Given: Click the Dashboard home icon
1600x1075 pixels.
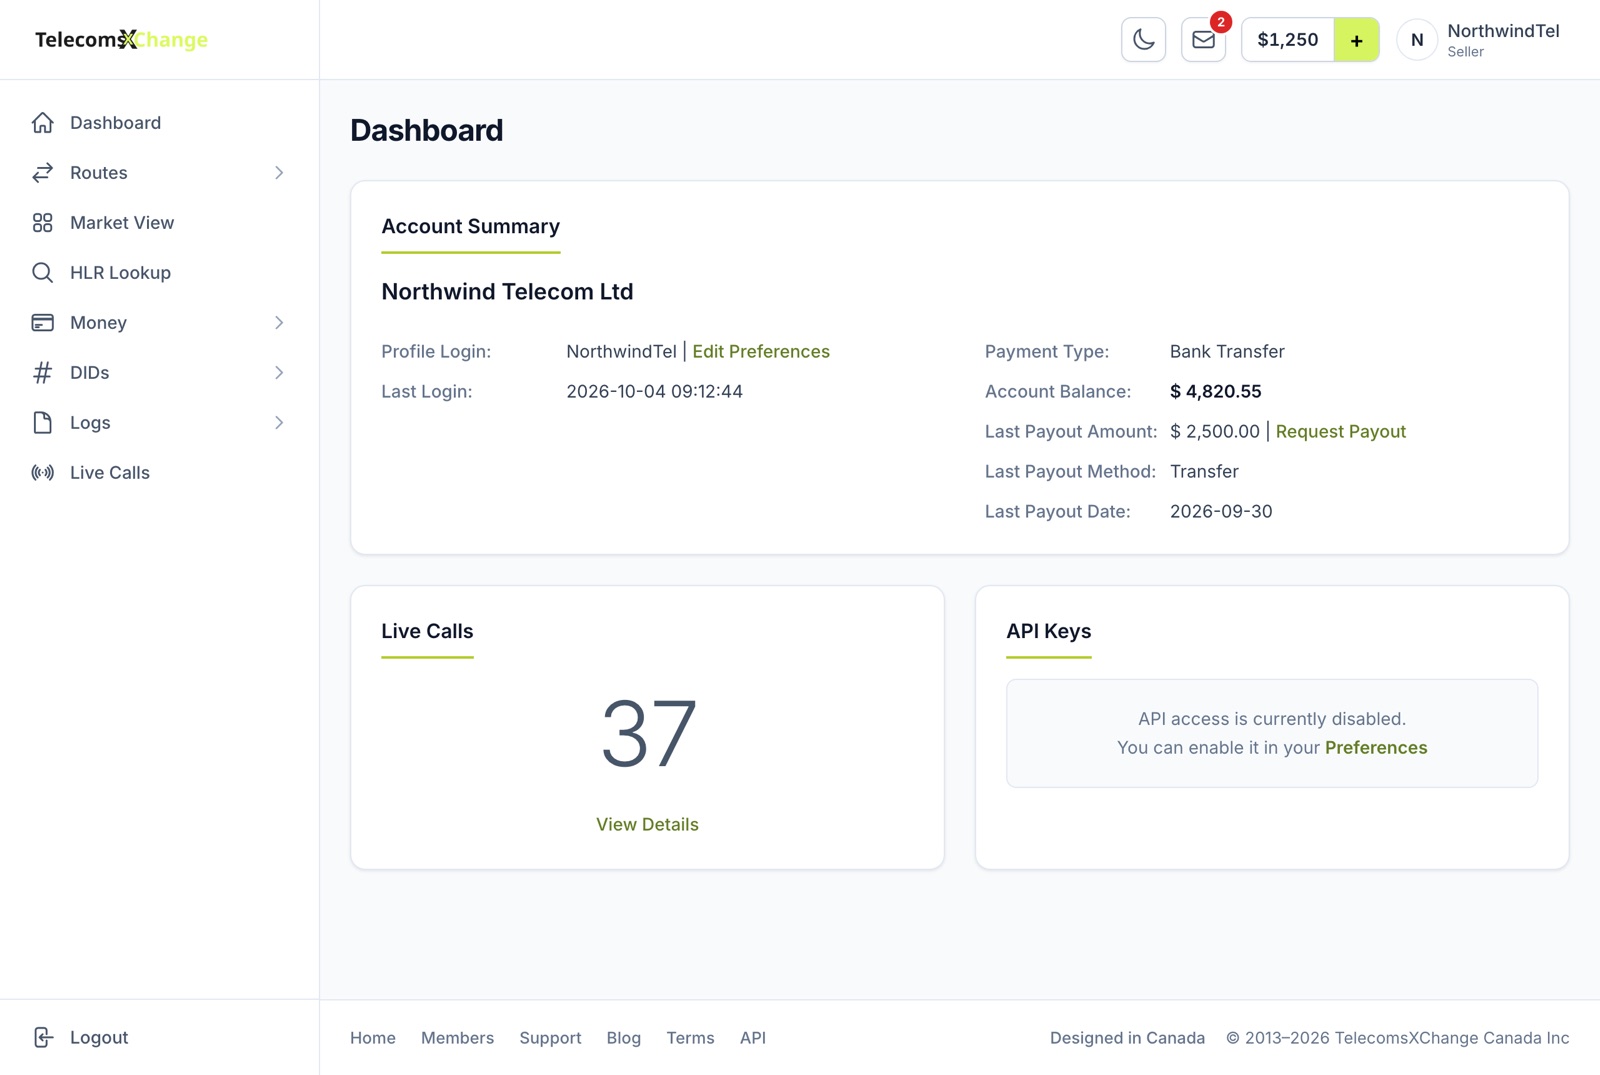Looking at the screenshot, I should pyautogui.click(x=42, y=123).
